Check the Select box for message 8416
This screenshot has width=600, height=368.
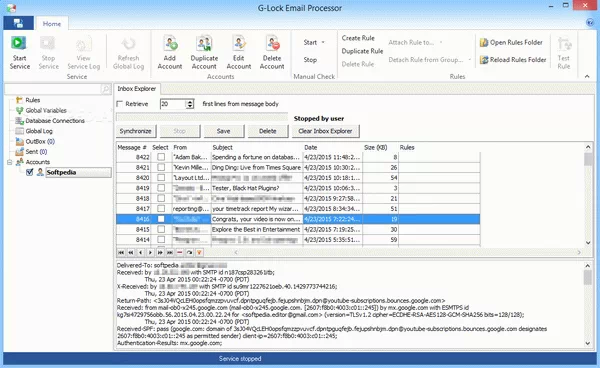point(161,219)
